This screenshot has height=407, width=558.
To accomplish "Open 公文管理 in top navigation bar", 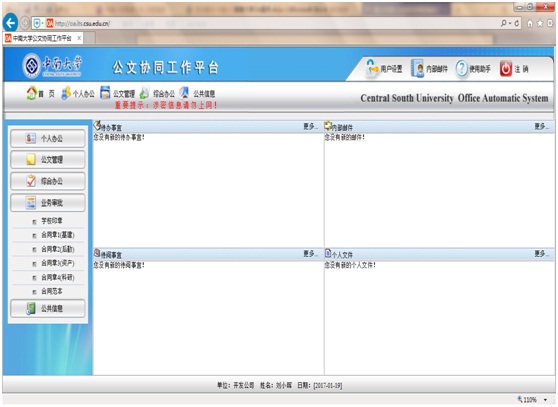I will (x=117, y=93).
